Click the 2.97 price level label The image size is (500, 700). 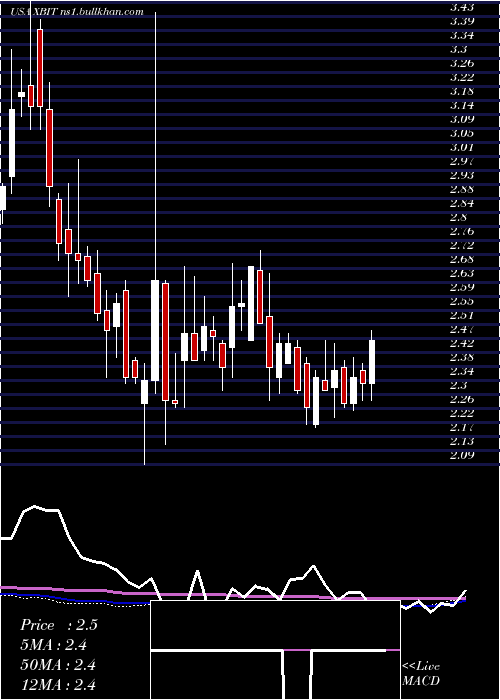pos(462,161)
